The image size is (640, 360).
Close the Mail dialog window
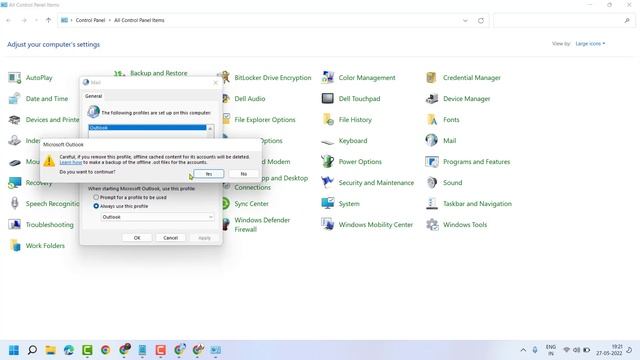pyautogui.click(x=216, y=82)
